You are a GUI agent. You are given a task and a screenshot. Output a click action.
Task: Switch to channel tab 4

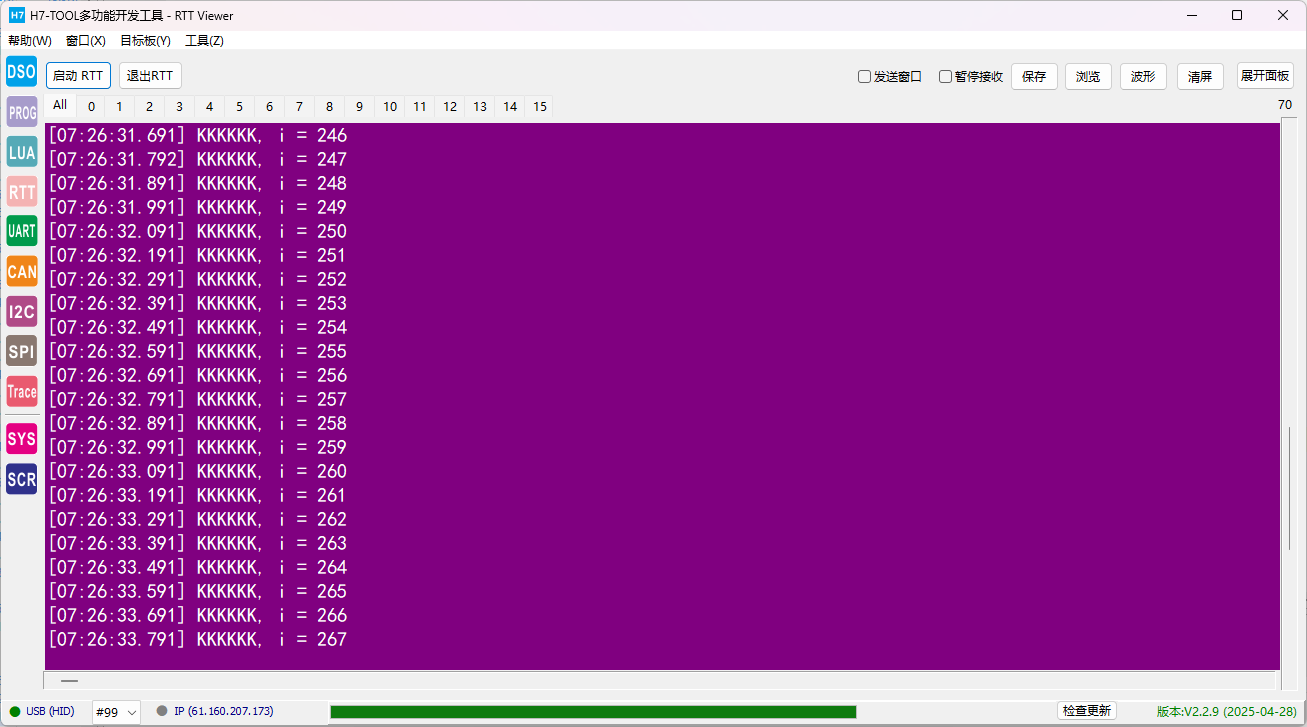pos(210,107)
